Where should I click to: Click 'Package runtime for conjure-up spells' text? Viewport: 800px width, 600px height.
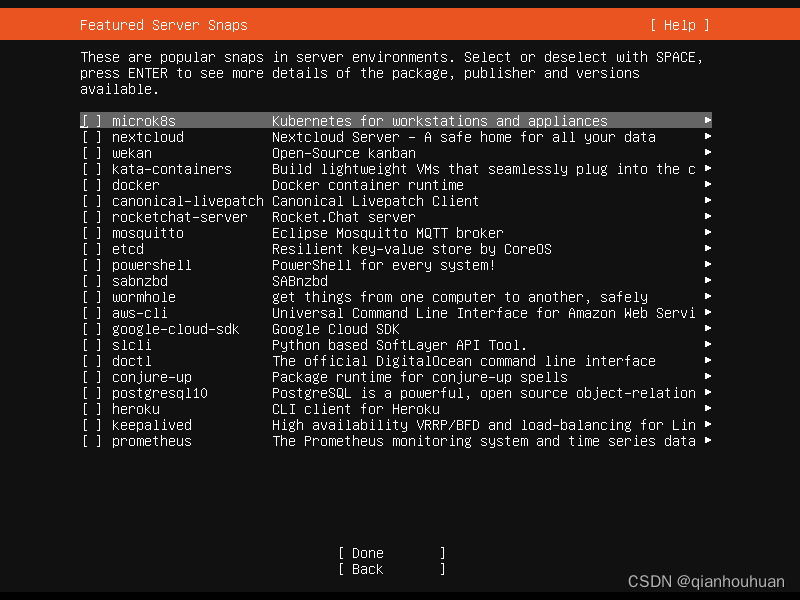[420, 377]
